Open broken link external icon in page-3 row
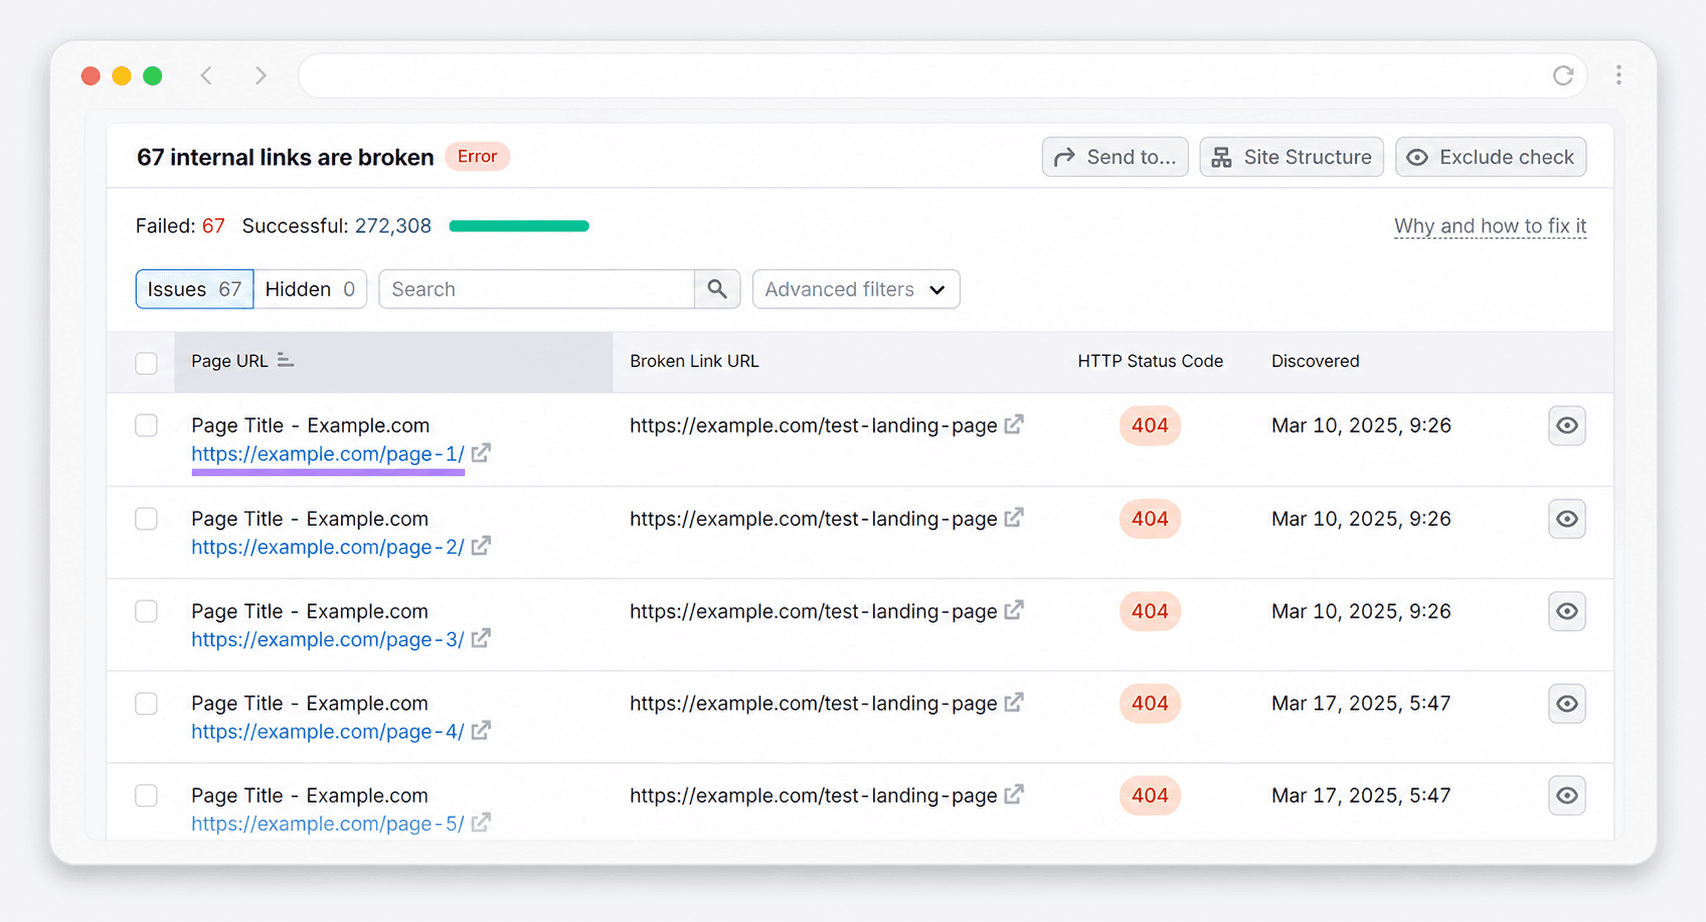1706x922 pixels. pos(1014,610)
